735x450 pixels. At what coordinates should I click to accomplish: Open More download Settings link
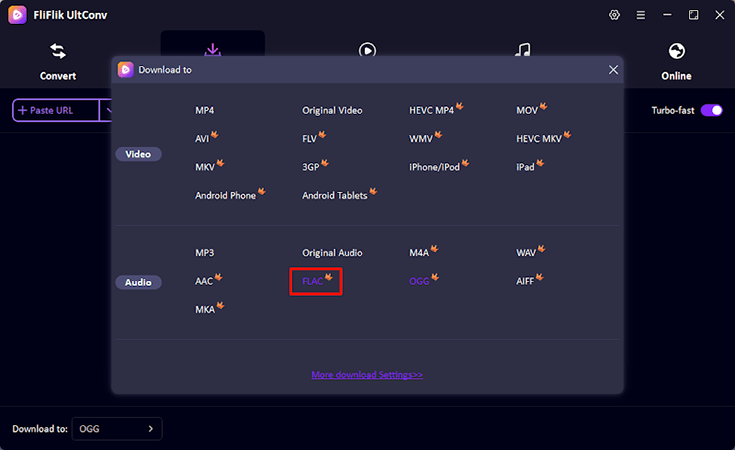pyautogui.click(x=367, y=375)
